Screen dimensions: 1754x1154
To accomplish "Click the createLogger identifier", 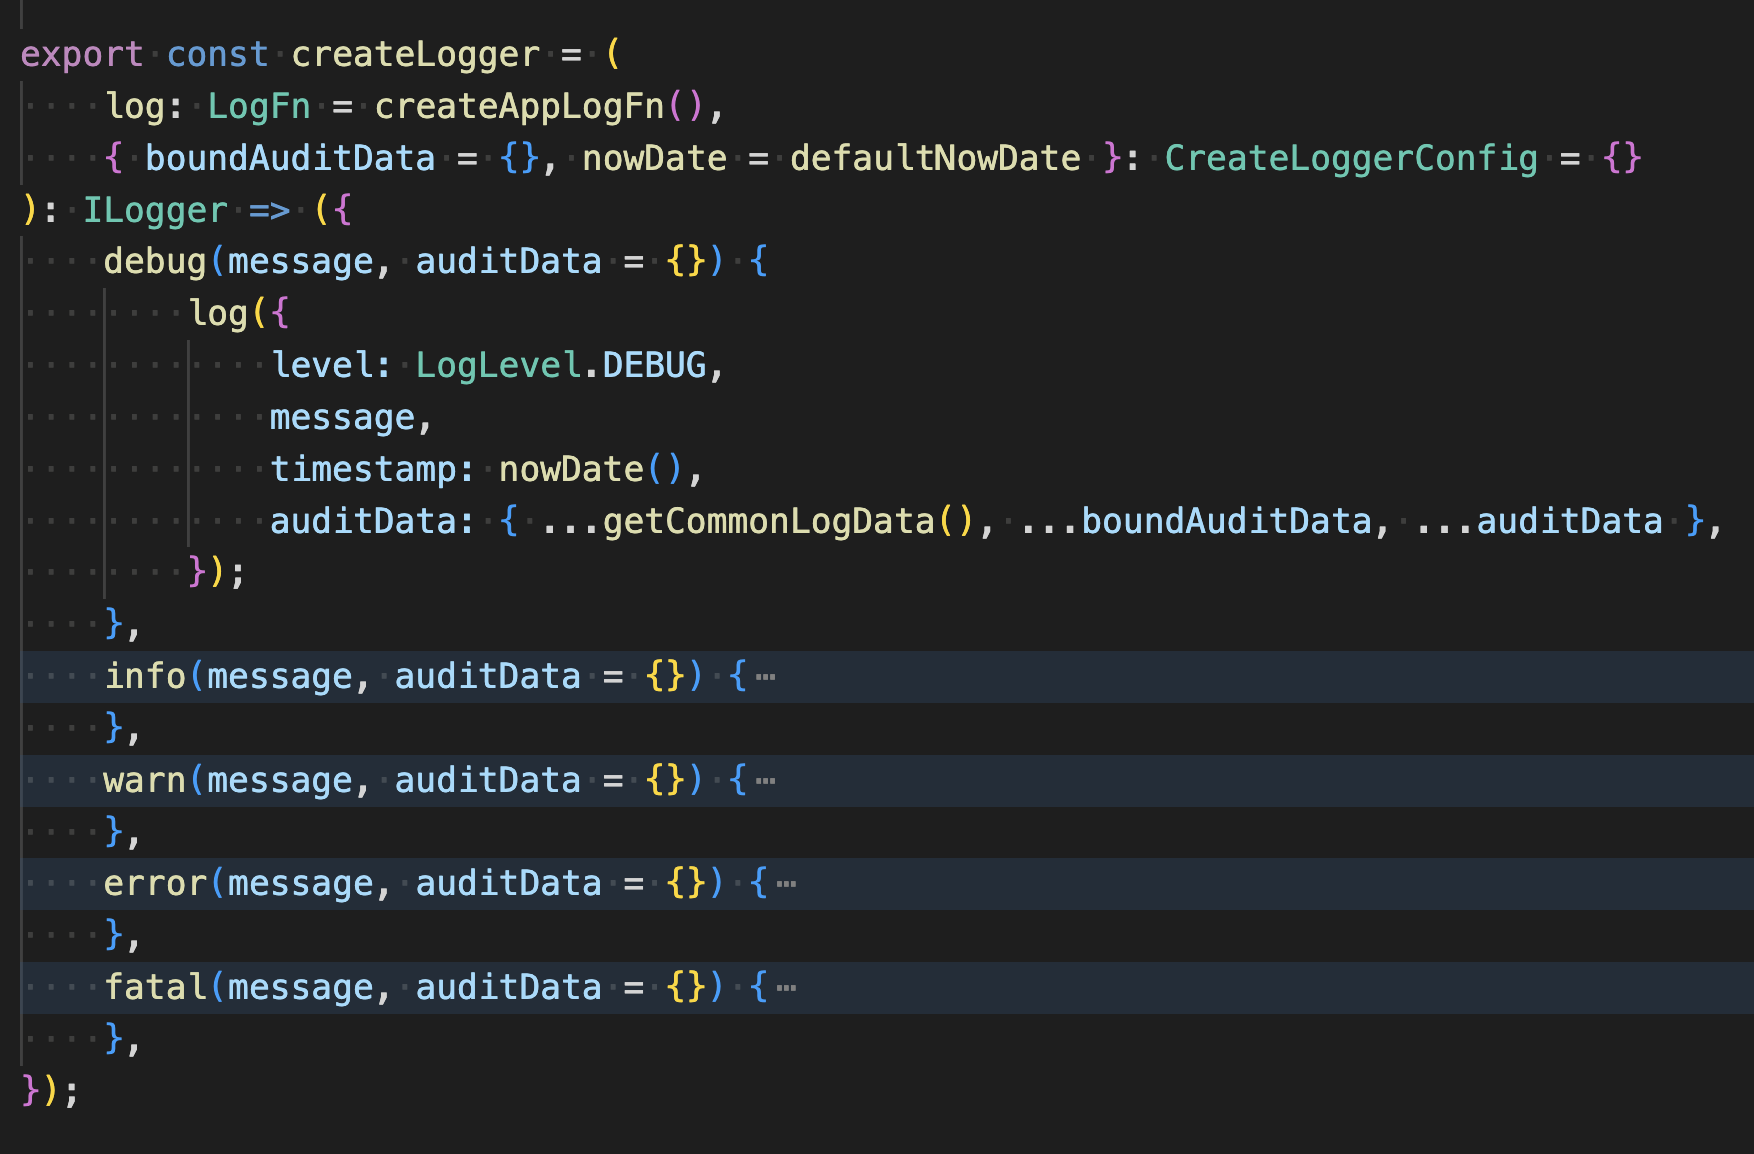I will point(415,54).
